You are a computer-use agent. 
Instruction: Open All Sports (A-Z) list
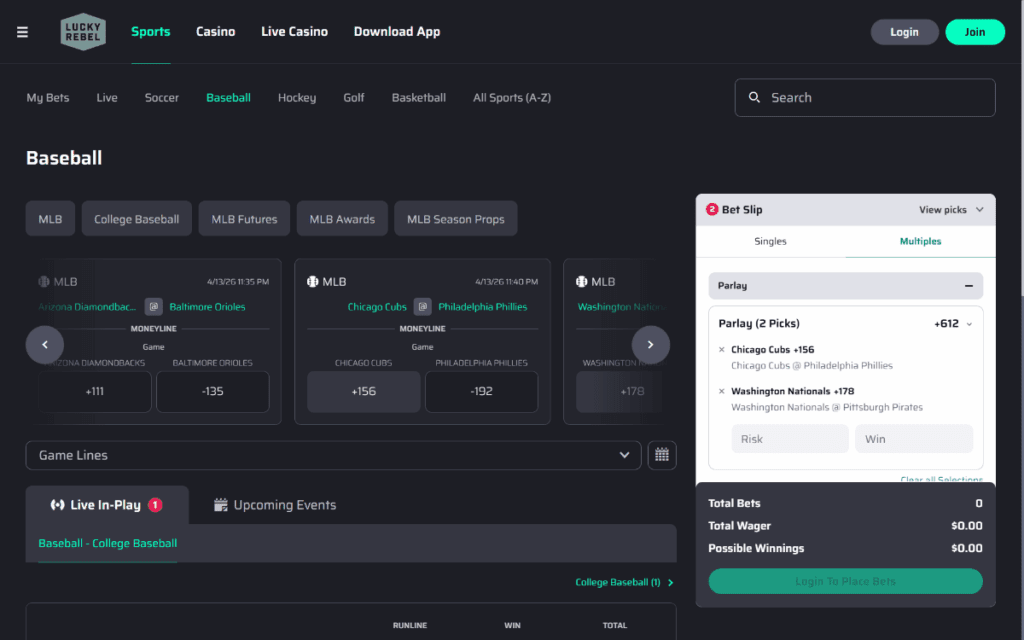pos(512,97)
